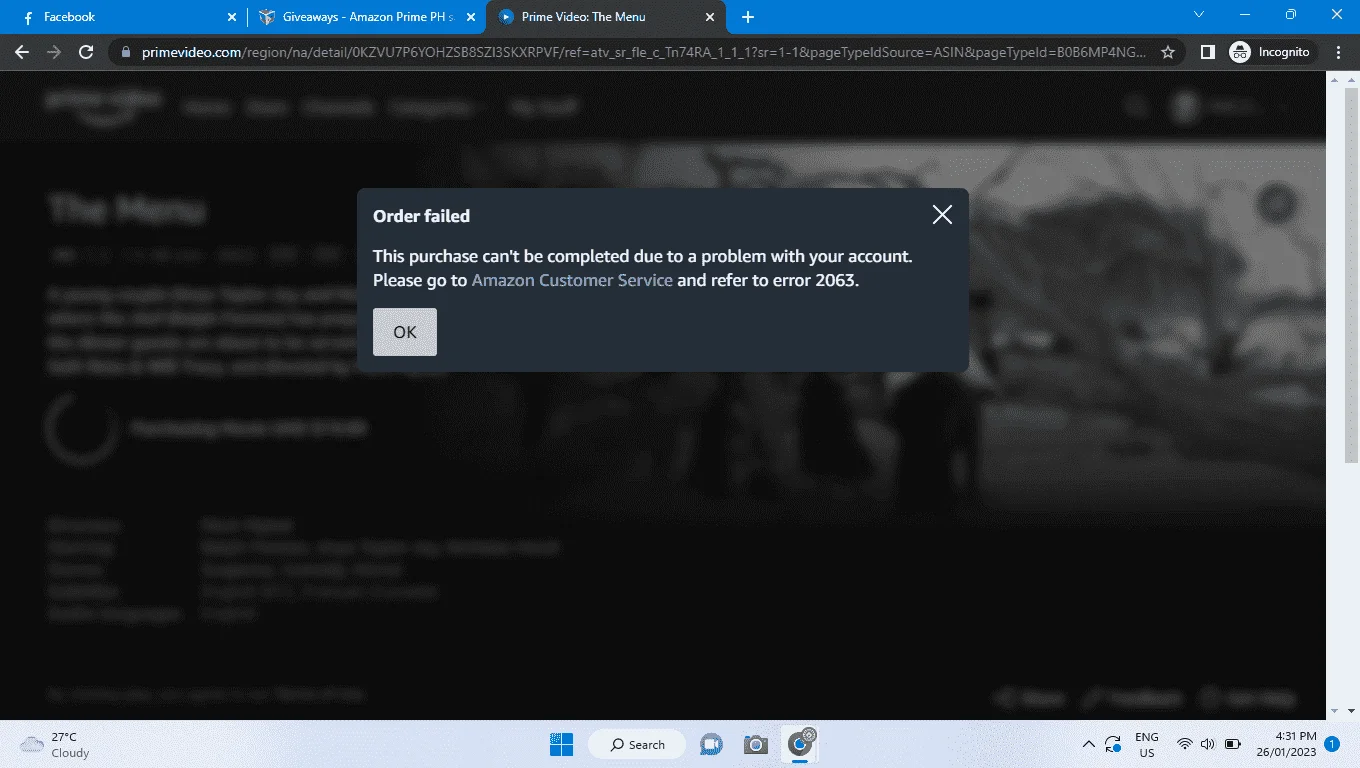Select the Chrome icon on the taskbar

(x=800, y=744)
